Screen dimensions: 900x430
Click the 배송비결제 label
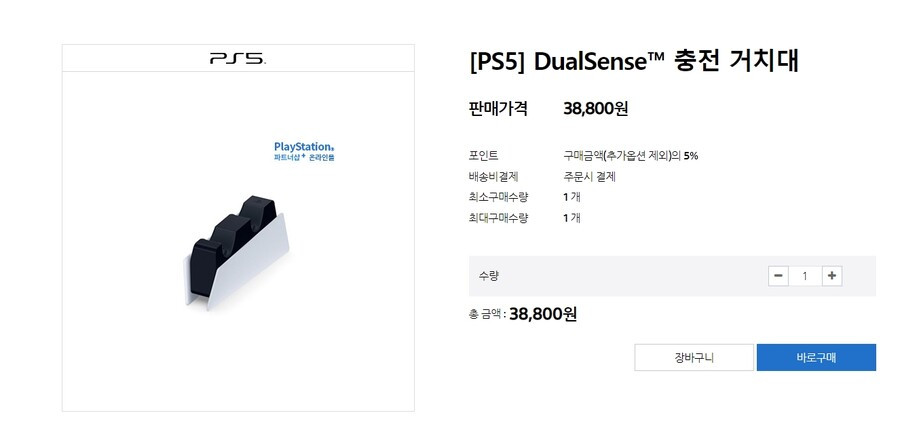point(494,177)
